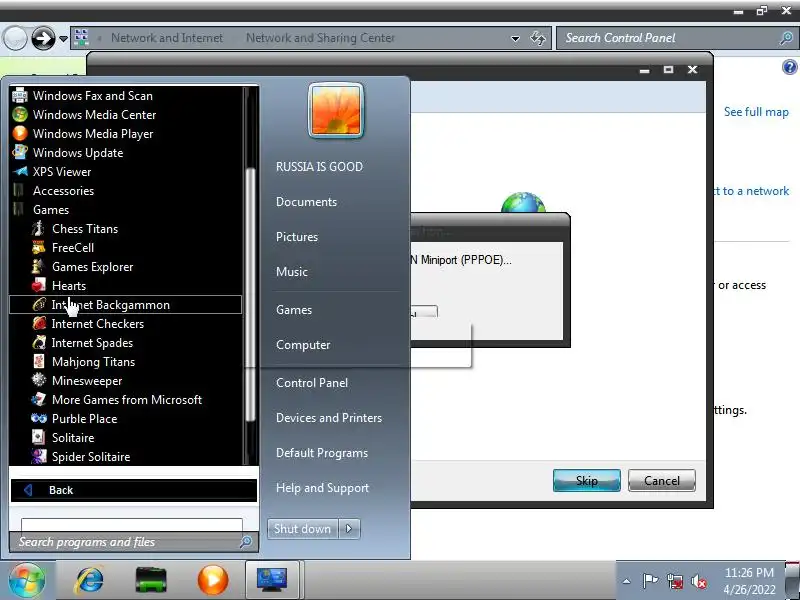Focus Search programs and files box
The height and width of the screenshot is (600, 800).
click(x=134, y=542)
